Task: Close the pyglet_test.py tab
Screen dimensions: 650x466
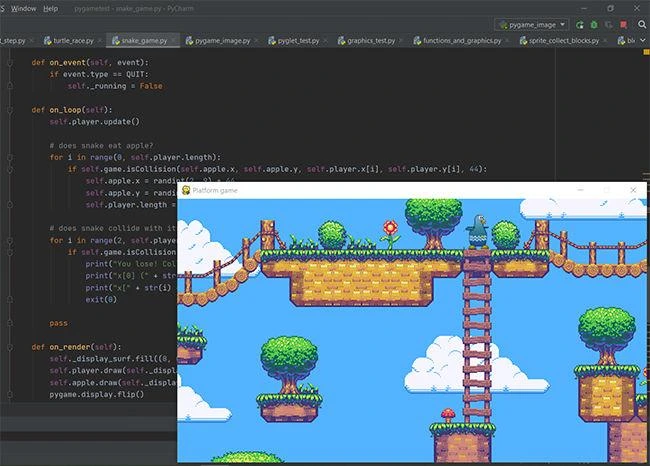Action: tap(325, 41)
